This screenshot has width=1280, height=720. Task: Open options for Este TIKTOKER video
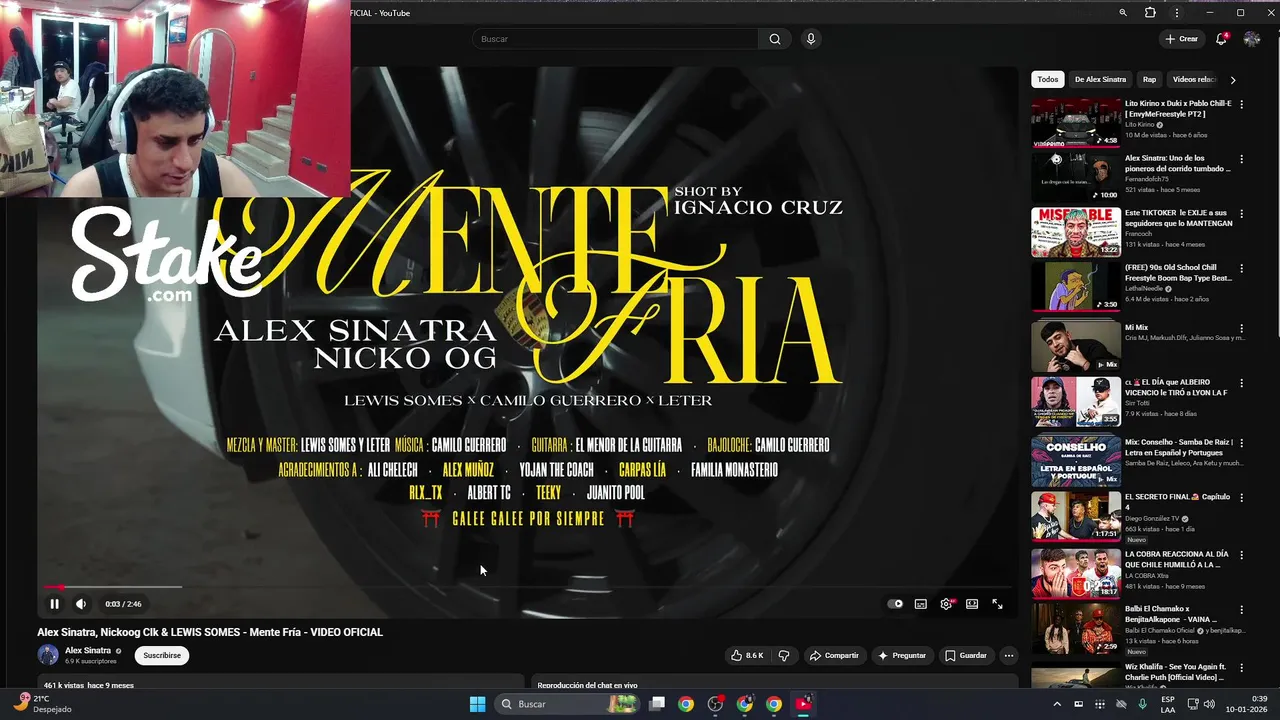(1242, 213)
